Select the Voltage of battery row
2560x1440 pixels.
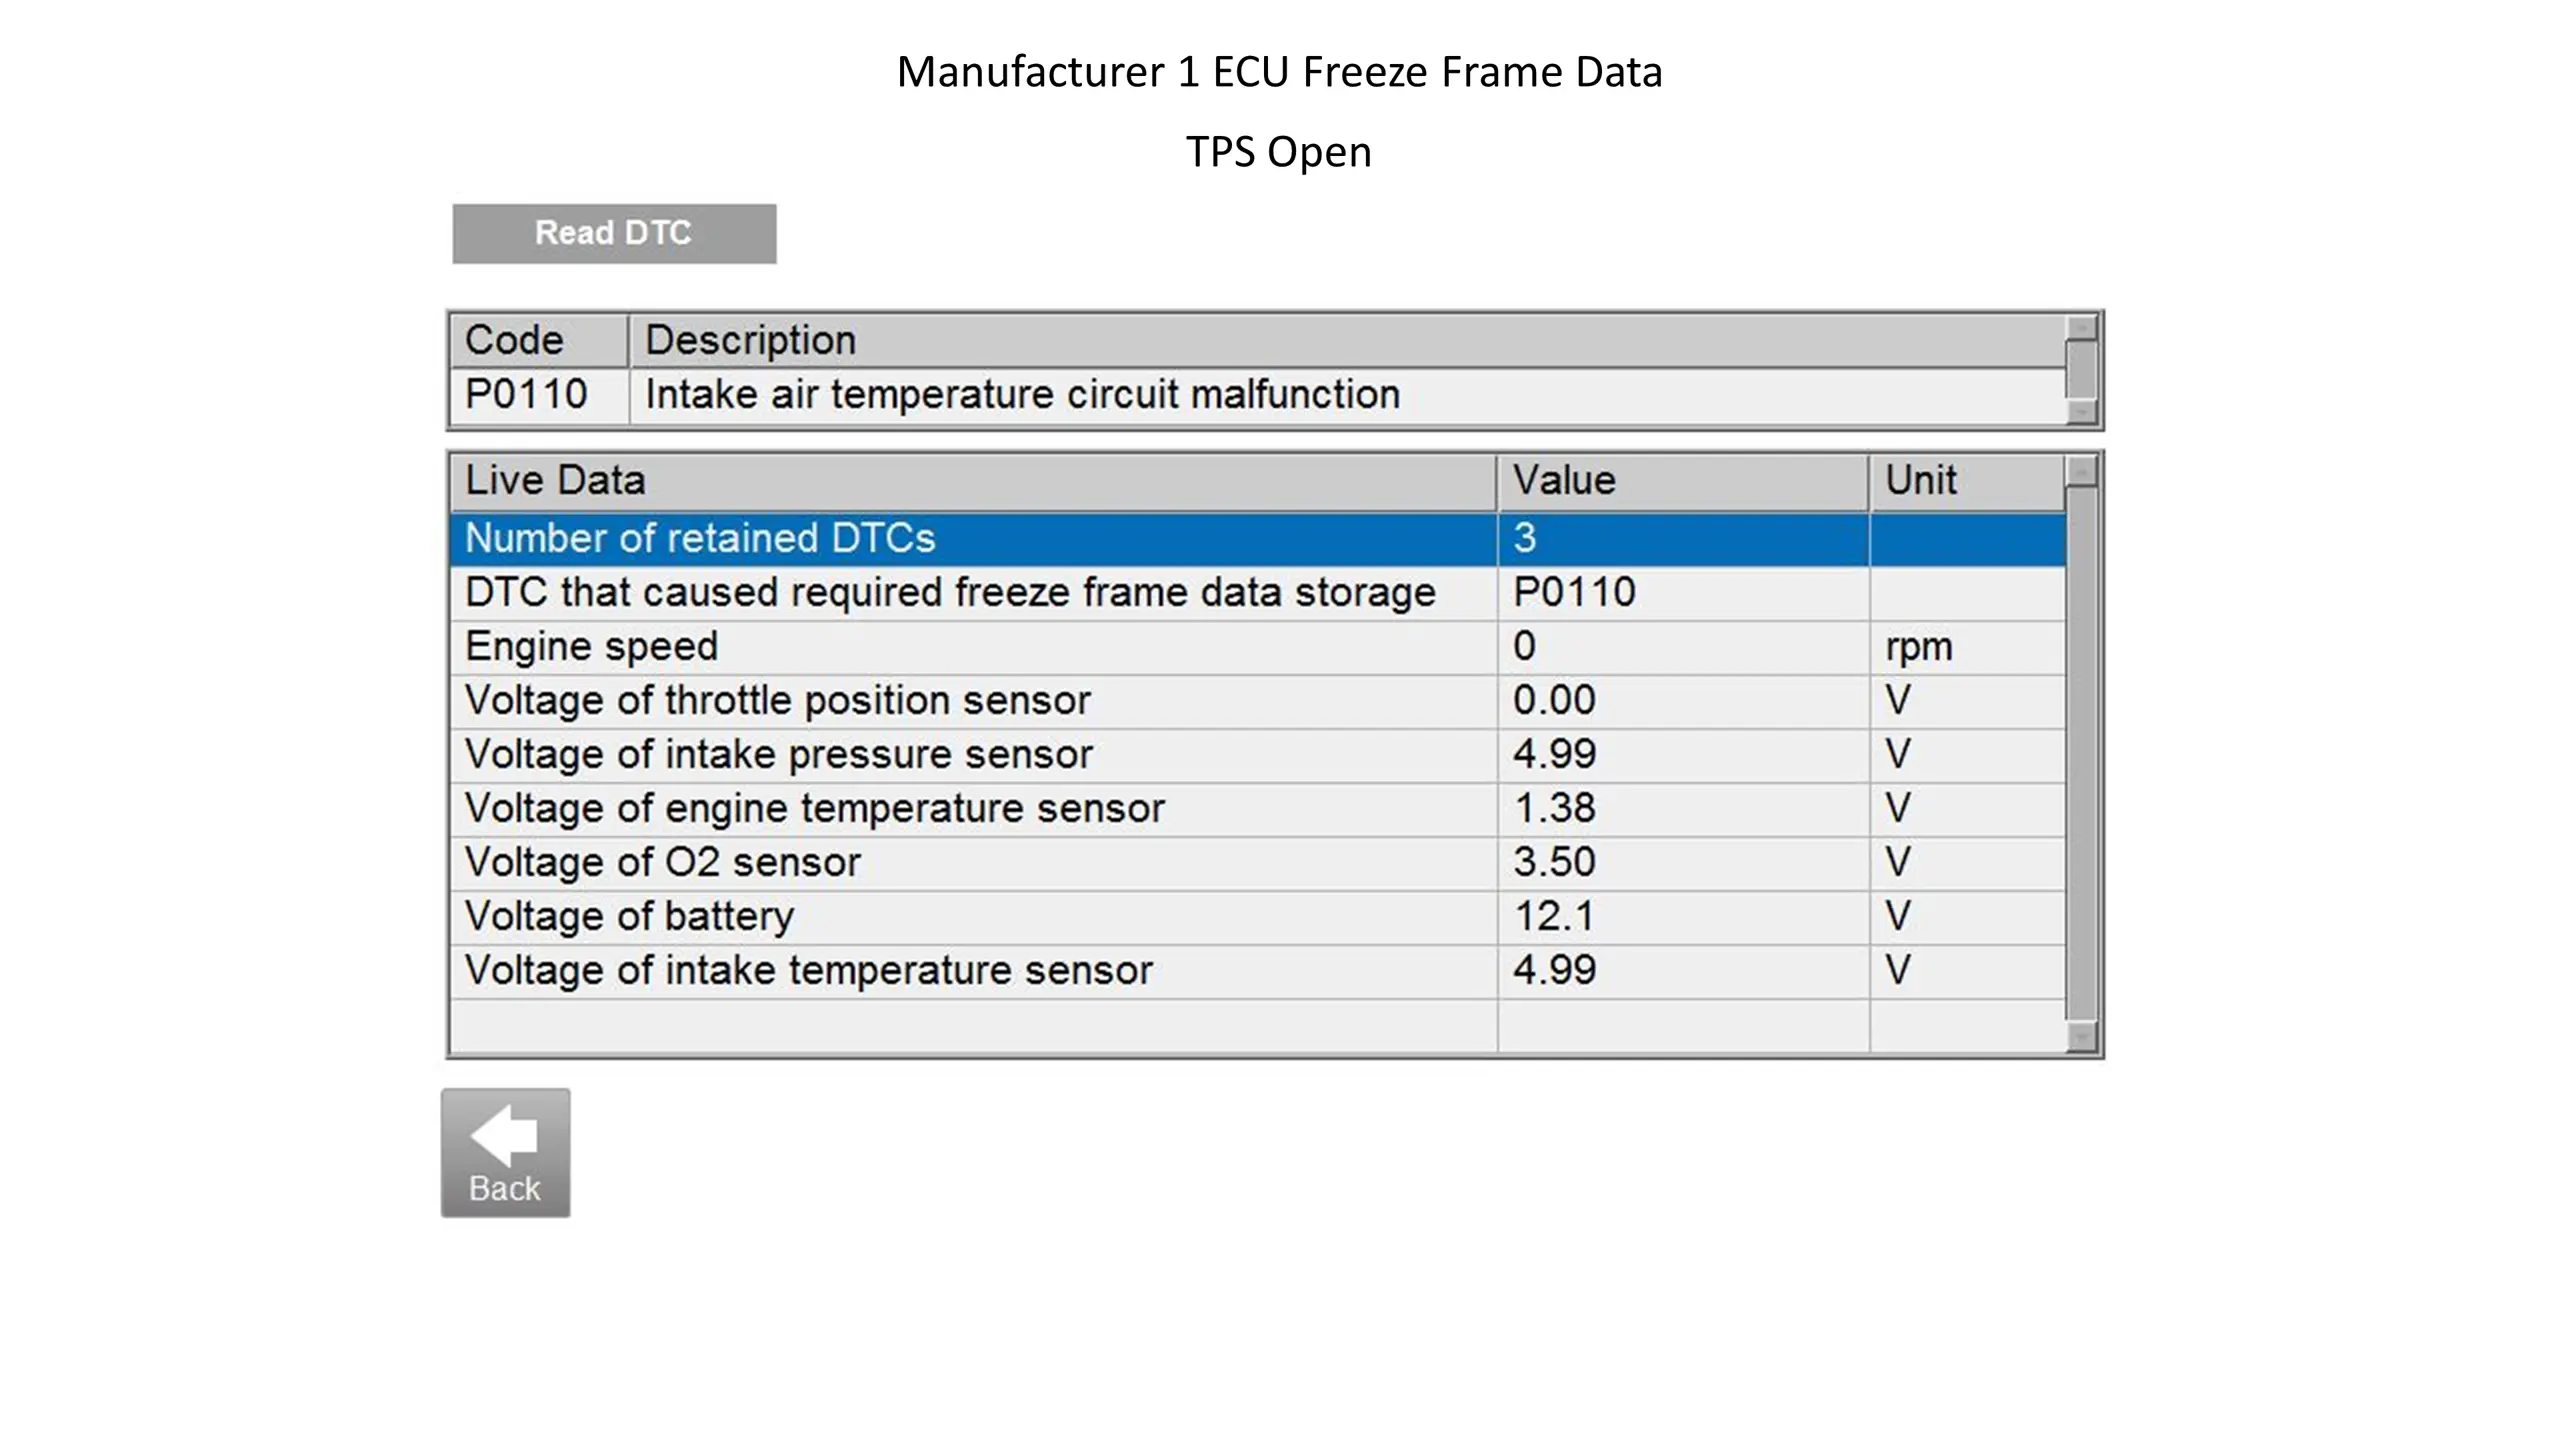click(x=1257, y=917)
